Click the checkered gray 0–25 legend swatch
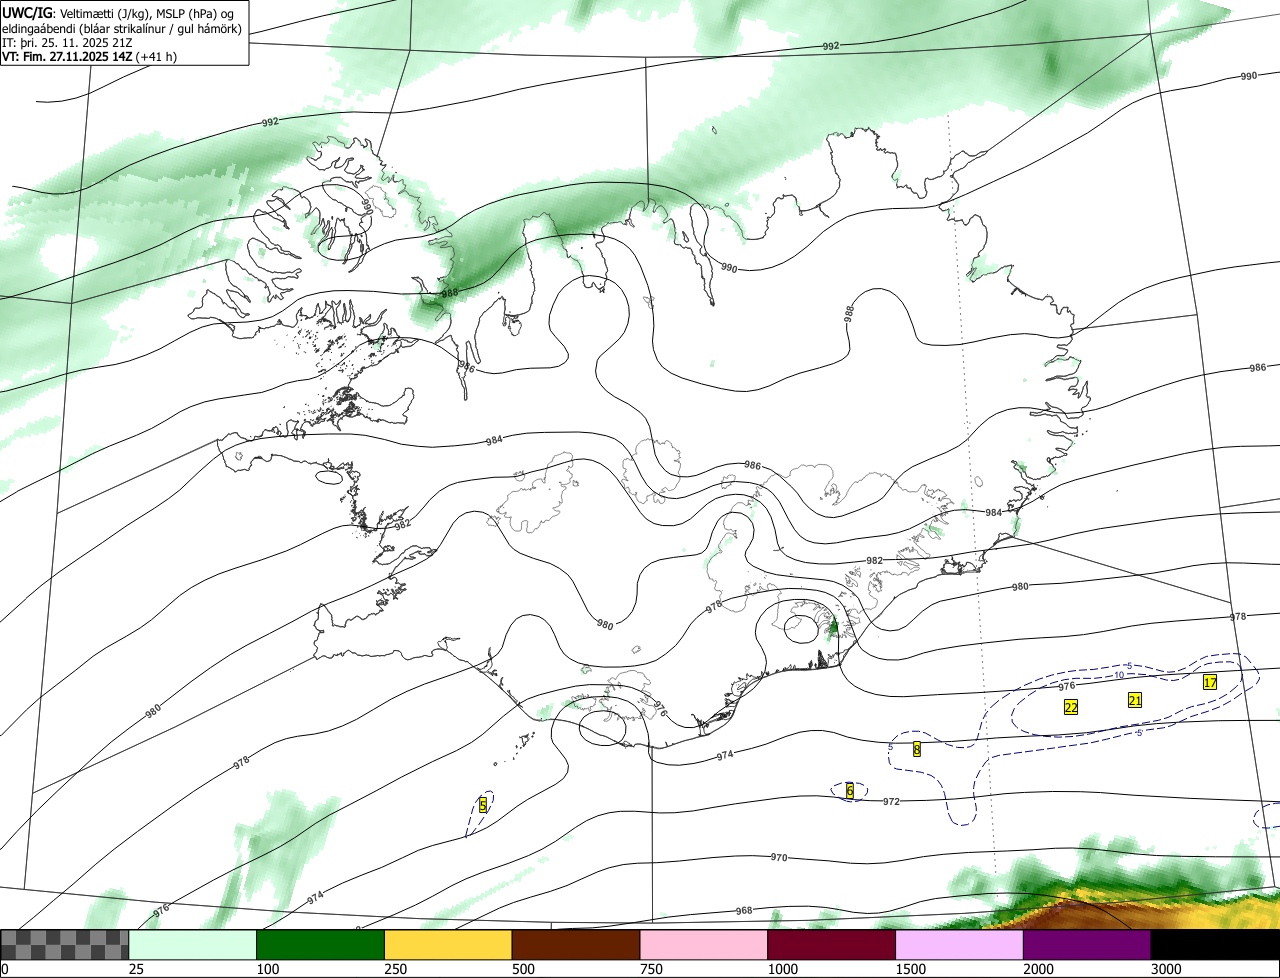 point(65,945)
